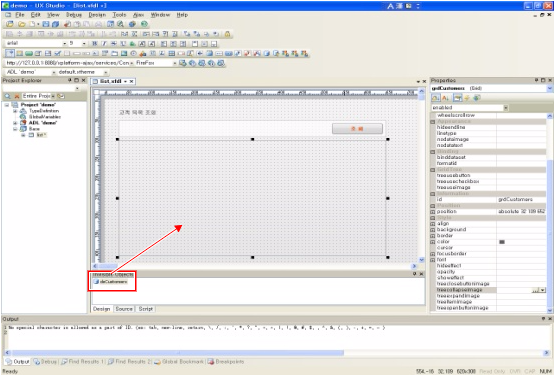555x376 pixels.
Task: Click the alphabetical sort icon in Properties
Action: coord(445,98)
